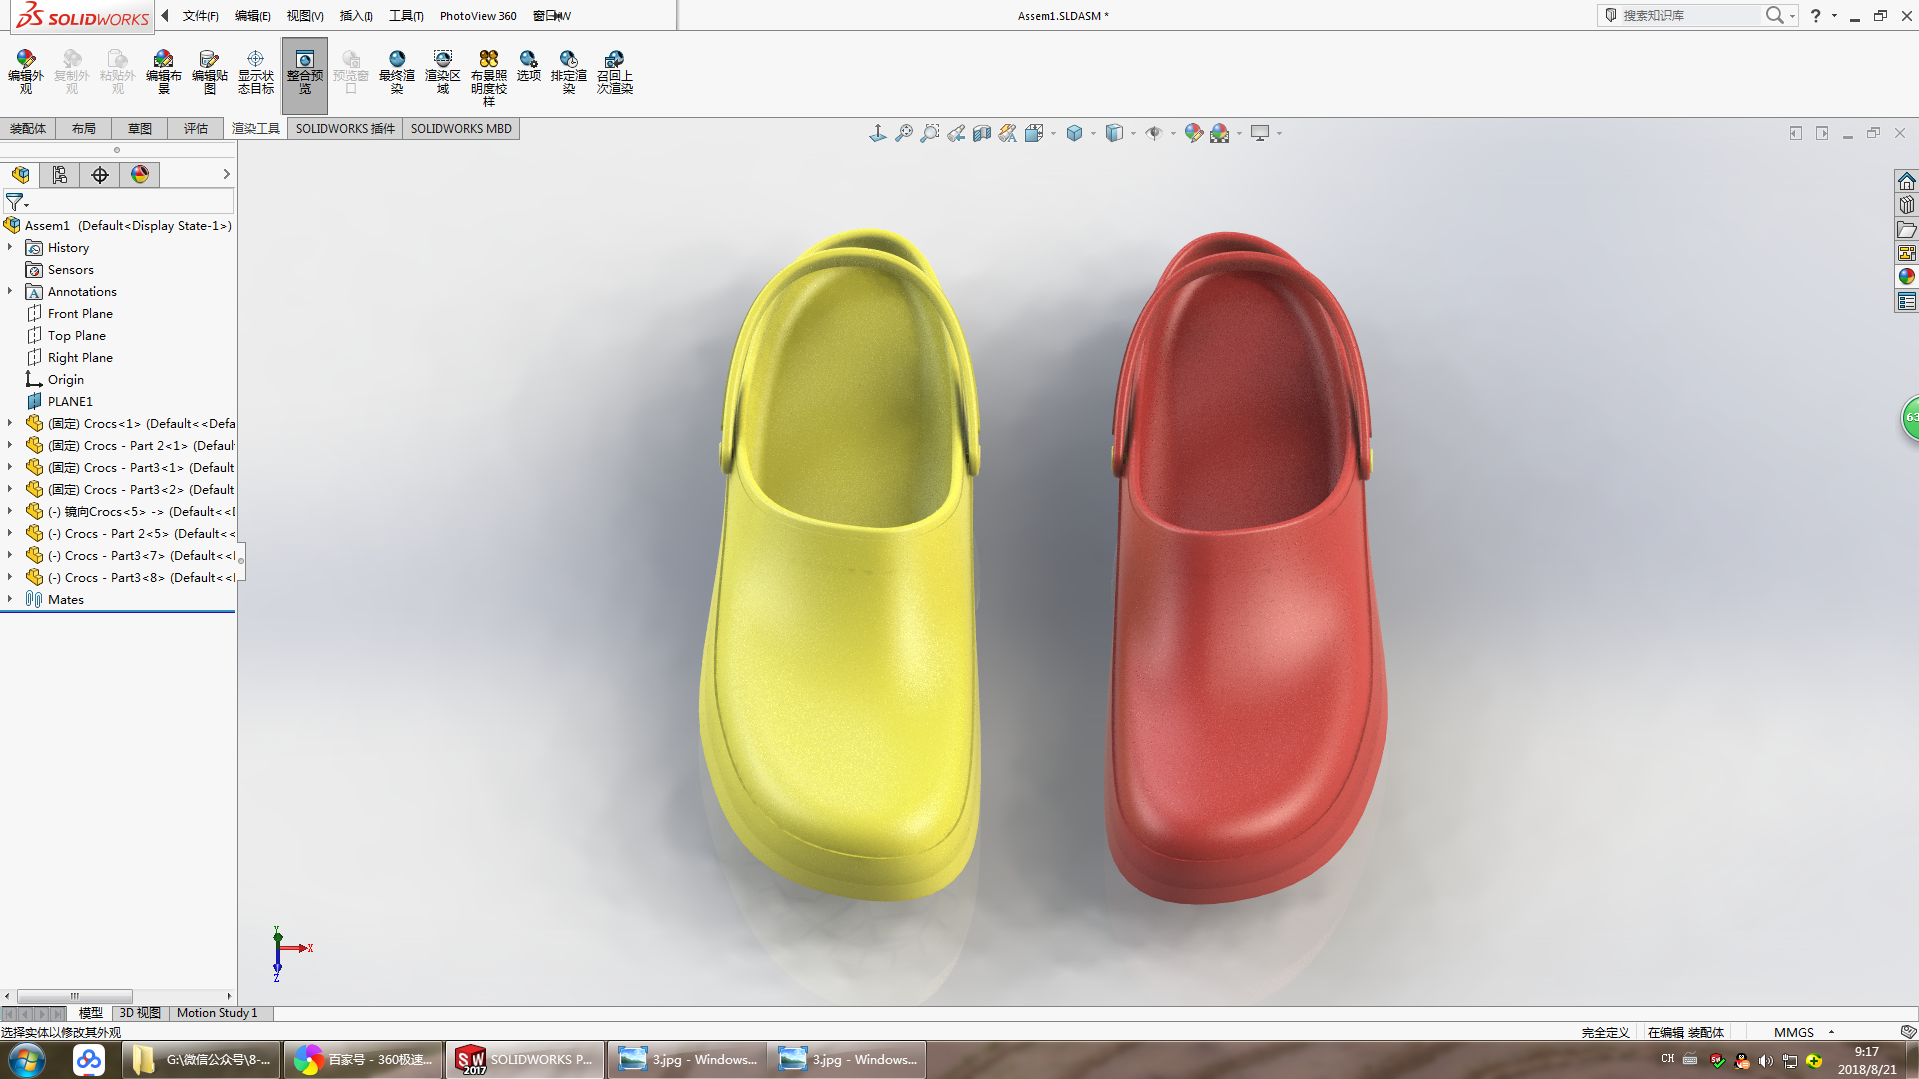Toggle the Section View icon
Viewport: 1919px width, 1079px height.
pyautogui.click(x=982, y=133)
